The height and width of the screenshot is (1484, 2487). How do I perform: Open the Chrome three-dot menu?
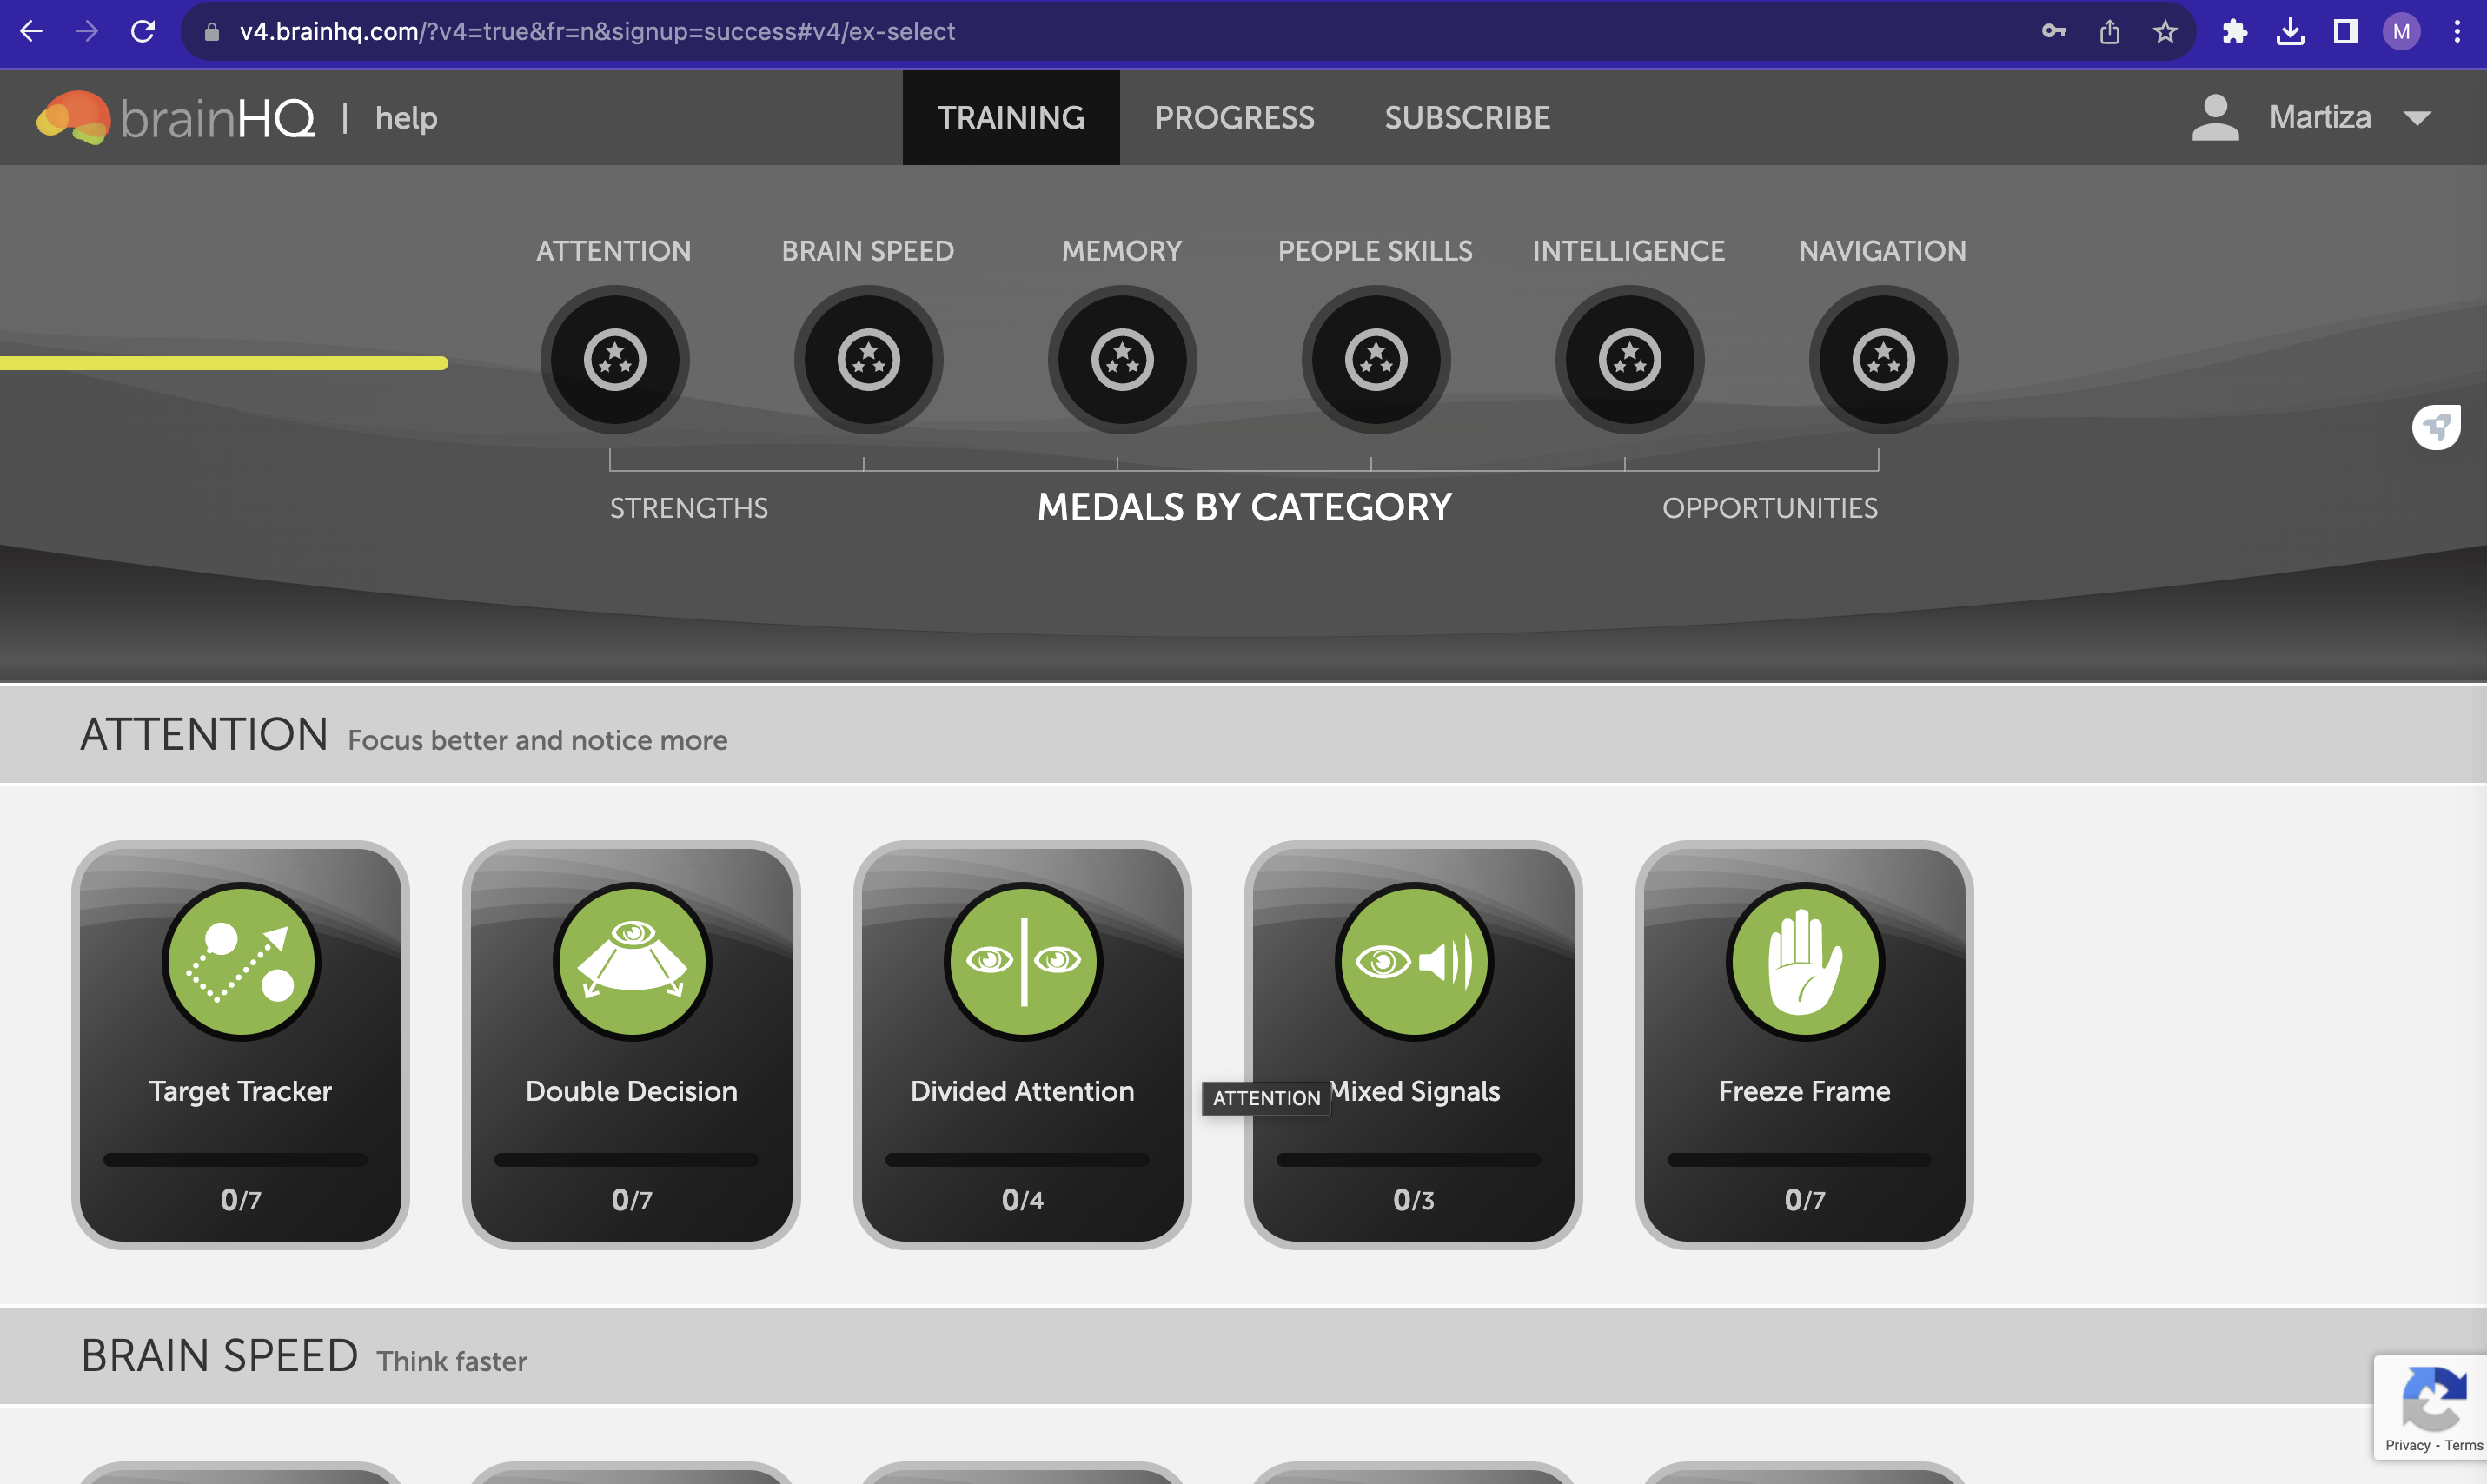pyautogui.click(x=2456, y=31)
